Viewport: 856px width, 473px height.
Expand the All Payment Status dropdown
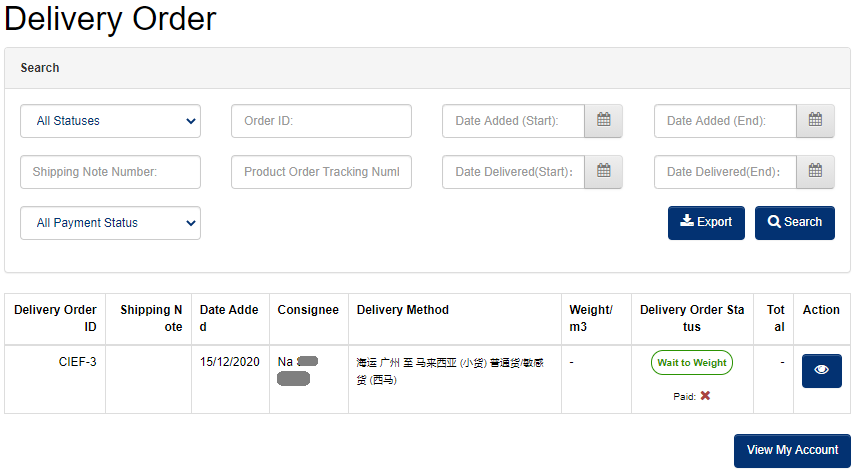click(x=110, y=223)
